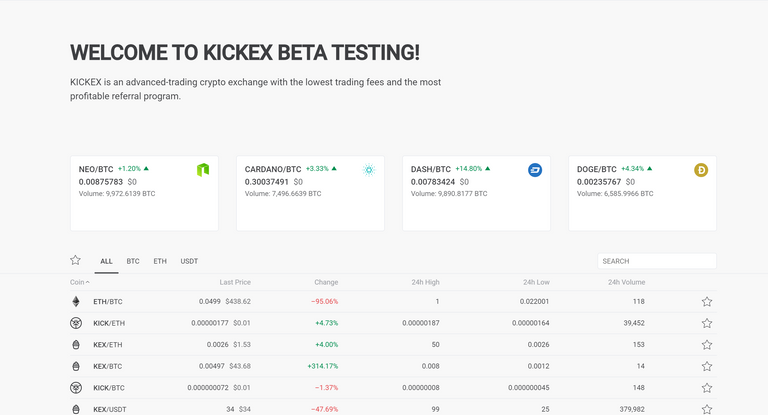Screen dimensions: 768x415
Task: Open the KEX/ETH pair link
Action: point(108,345)
